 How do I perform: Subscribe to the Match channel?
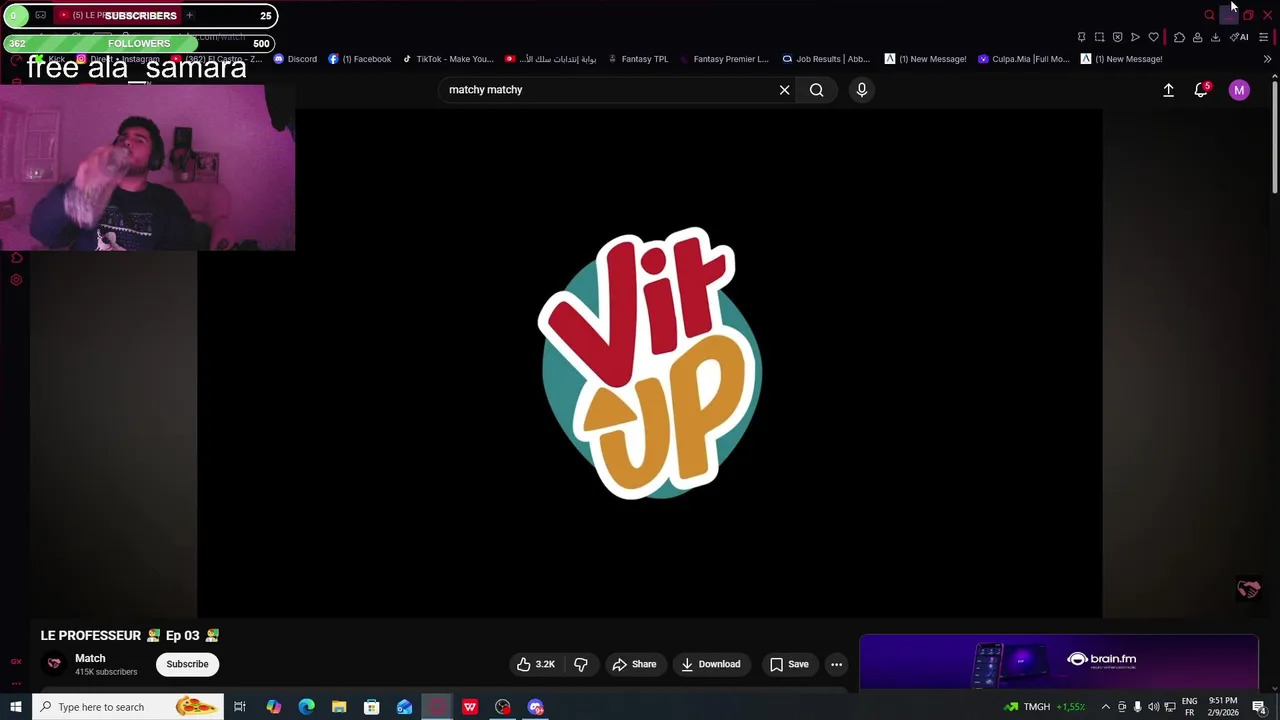pos(187,664)
